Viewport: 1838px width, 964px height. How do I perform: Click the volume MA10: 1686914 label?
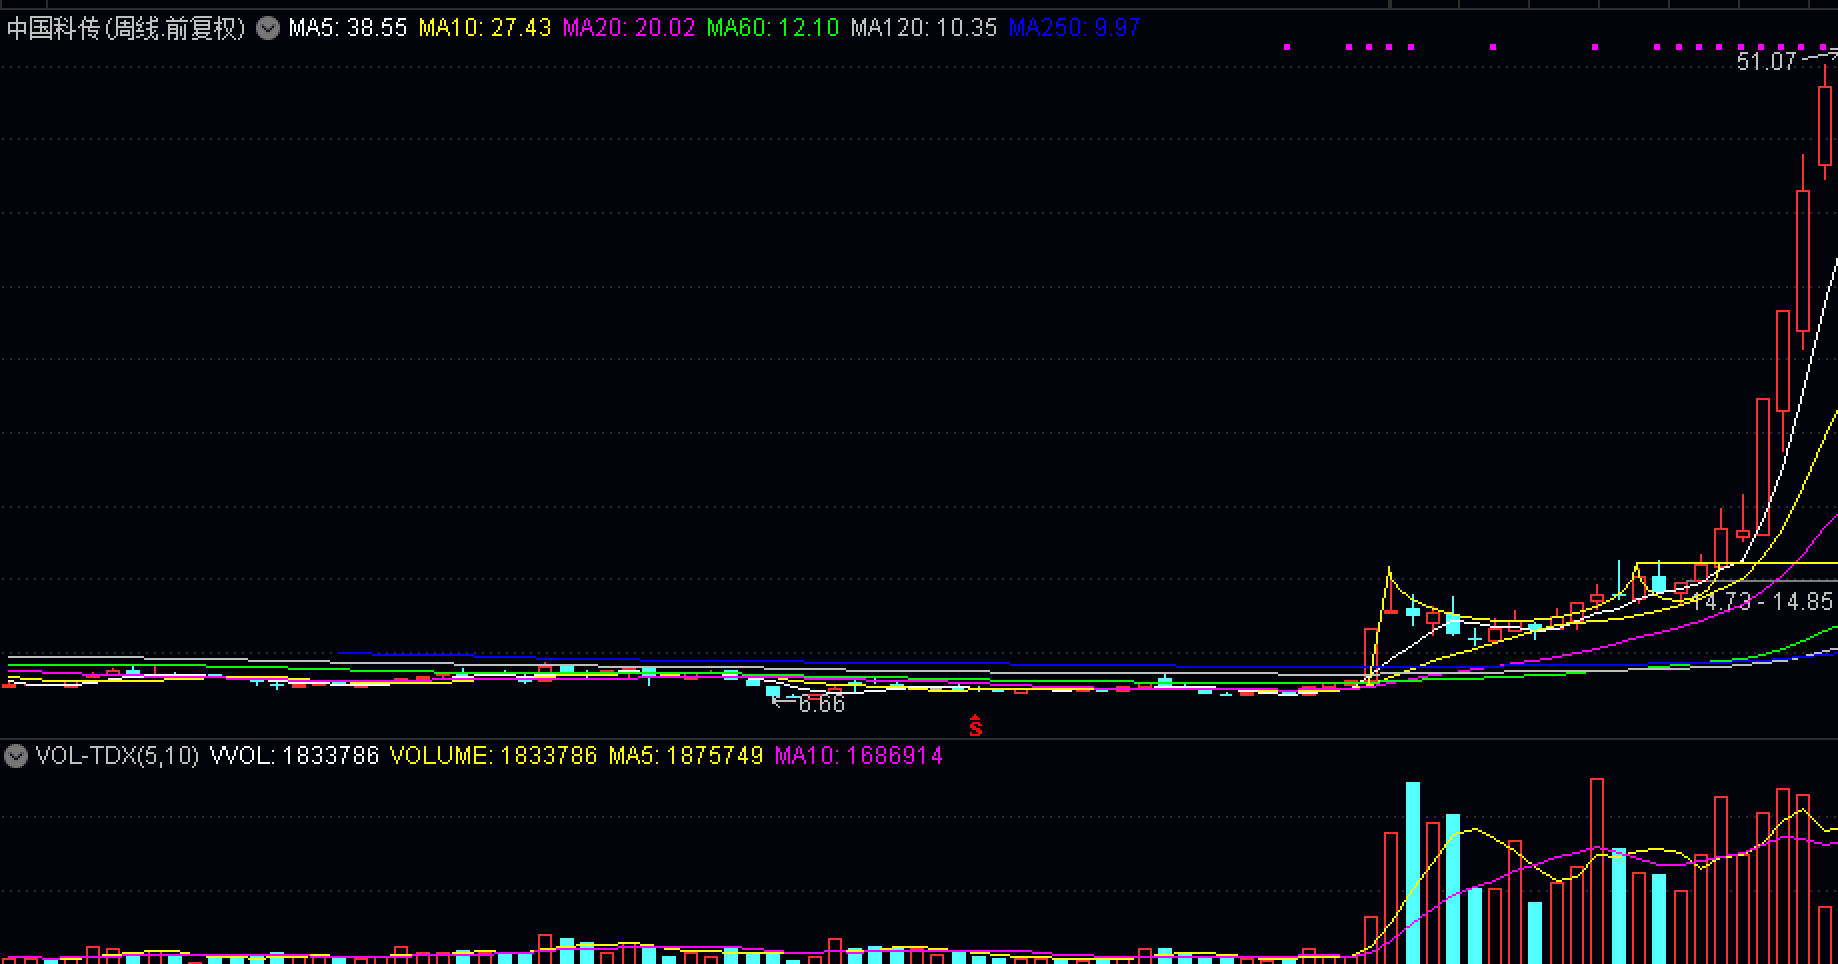(858, 756)
